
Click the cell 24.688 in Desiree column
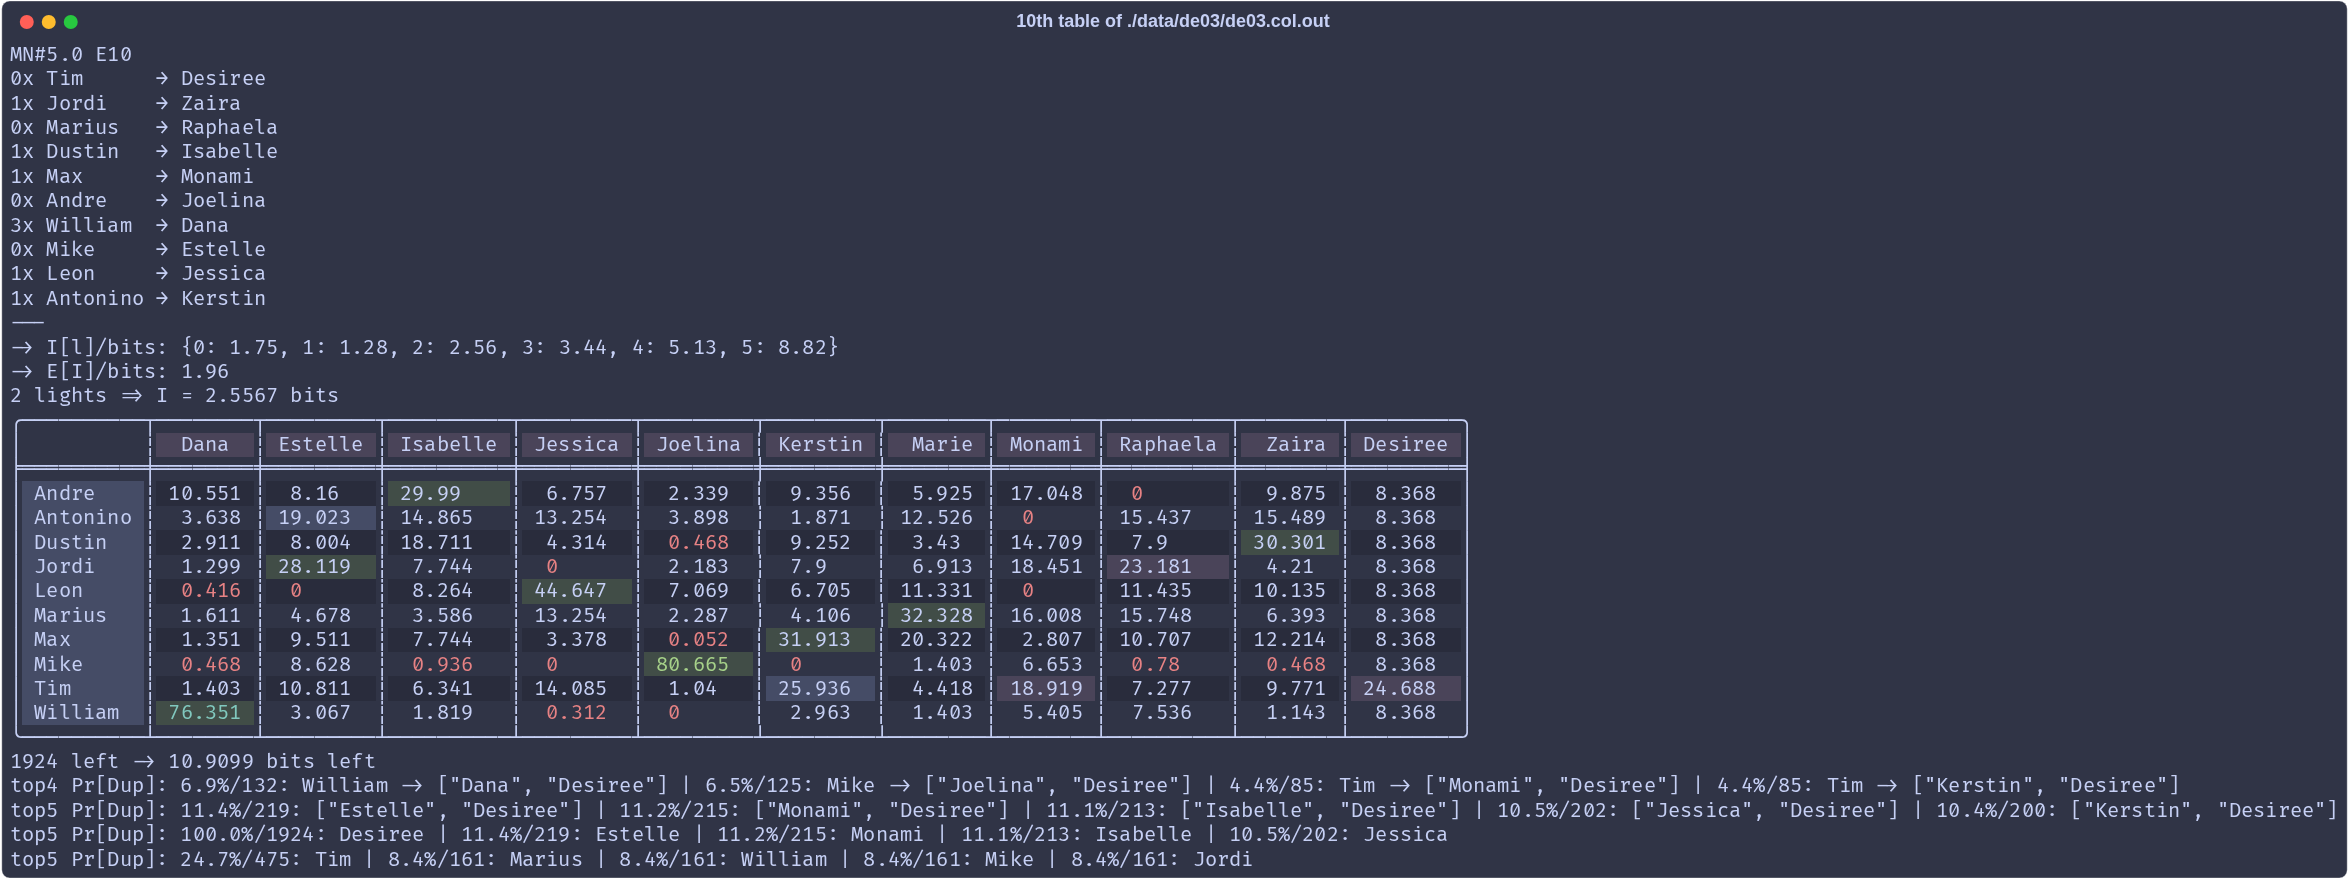click(1405, 688)
